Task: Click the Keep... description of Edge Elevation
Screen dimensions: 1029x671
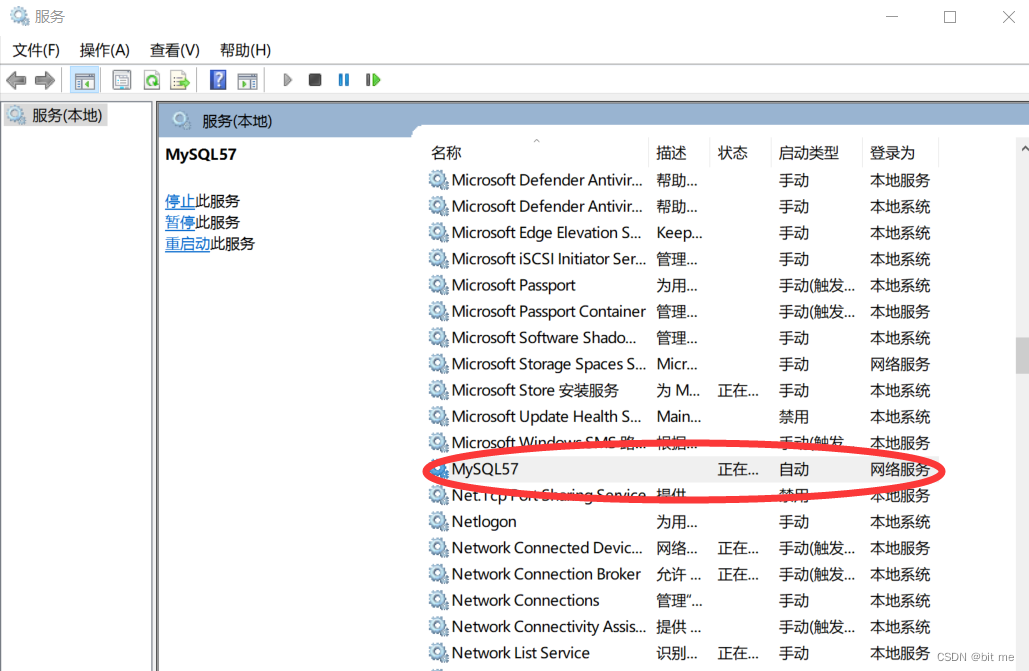Action: click(x=679, y=233)
